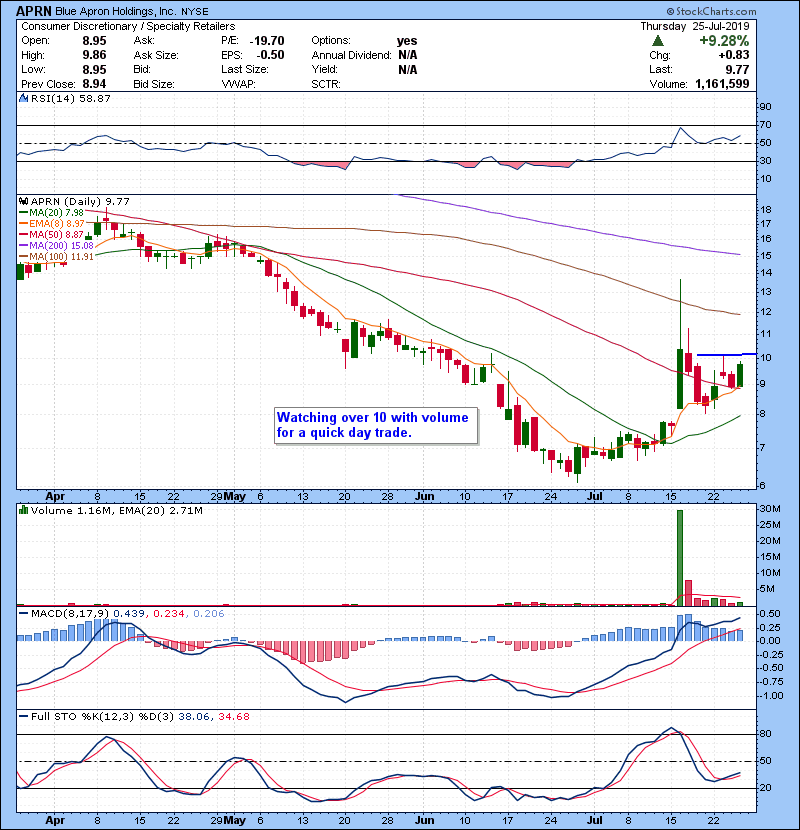Click the volume bars icon beside Volume 1.16M

(23, 510)
